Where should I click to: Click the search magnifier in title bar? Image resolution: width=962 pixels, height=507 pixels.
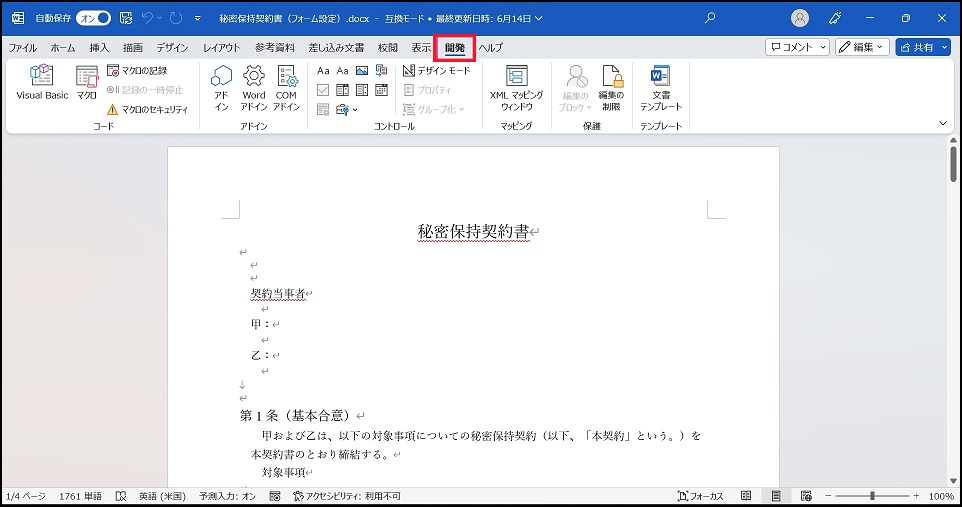point(710,18)
